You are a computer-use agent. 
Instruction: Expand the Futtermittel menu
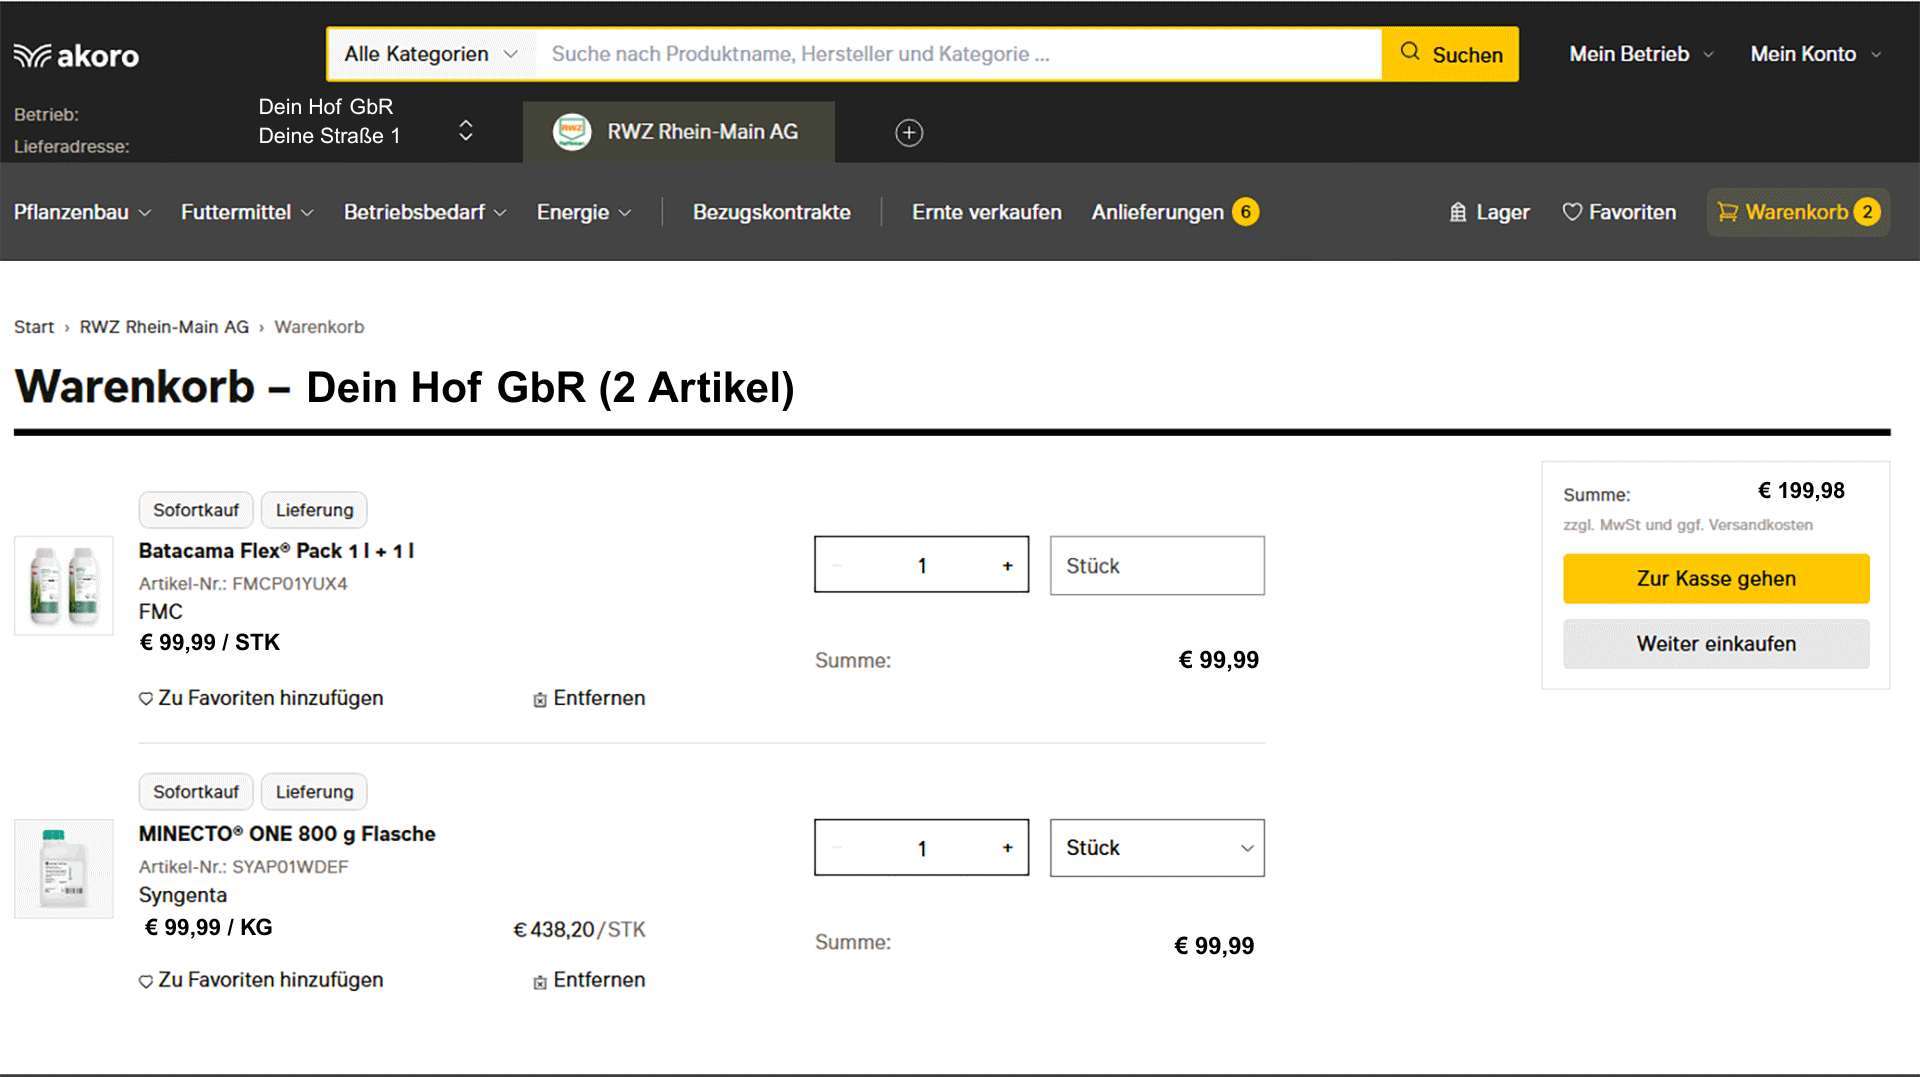click(x=247, y=212)
